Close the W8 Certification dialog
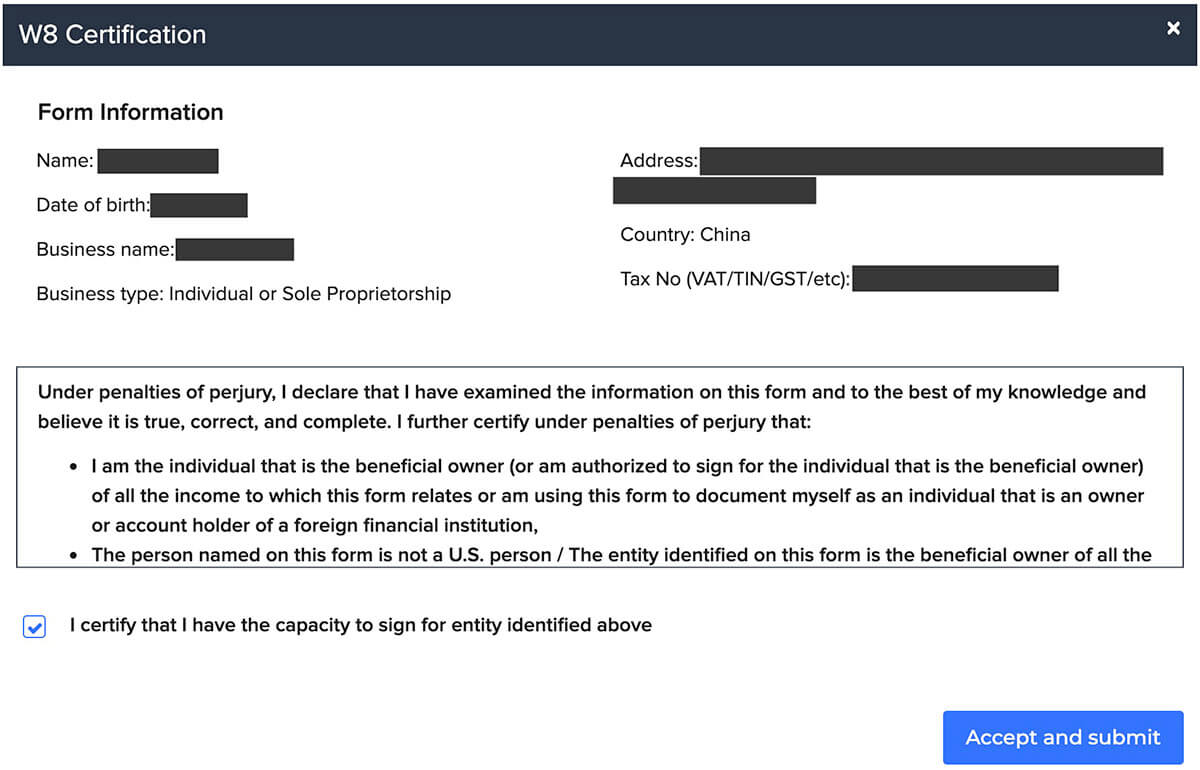Image resolution: width=1200 pixels, height=770 pixels. tap(1173, 29)
